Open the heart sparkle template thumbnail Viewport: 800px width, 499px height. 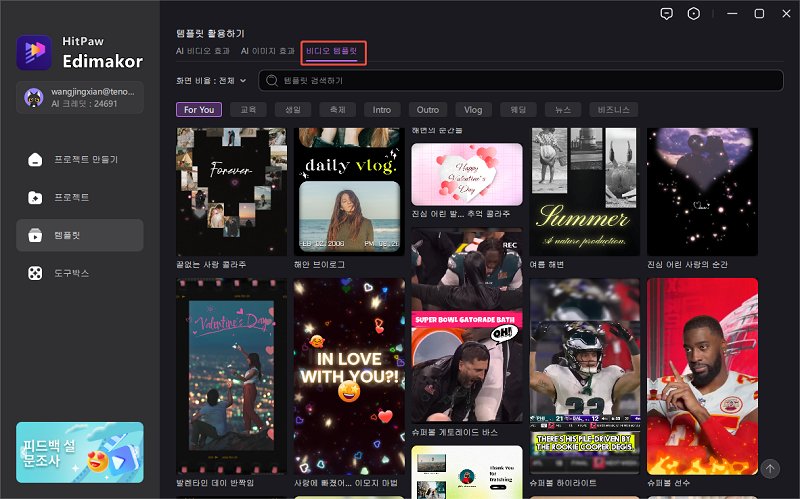coord(702,191)
